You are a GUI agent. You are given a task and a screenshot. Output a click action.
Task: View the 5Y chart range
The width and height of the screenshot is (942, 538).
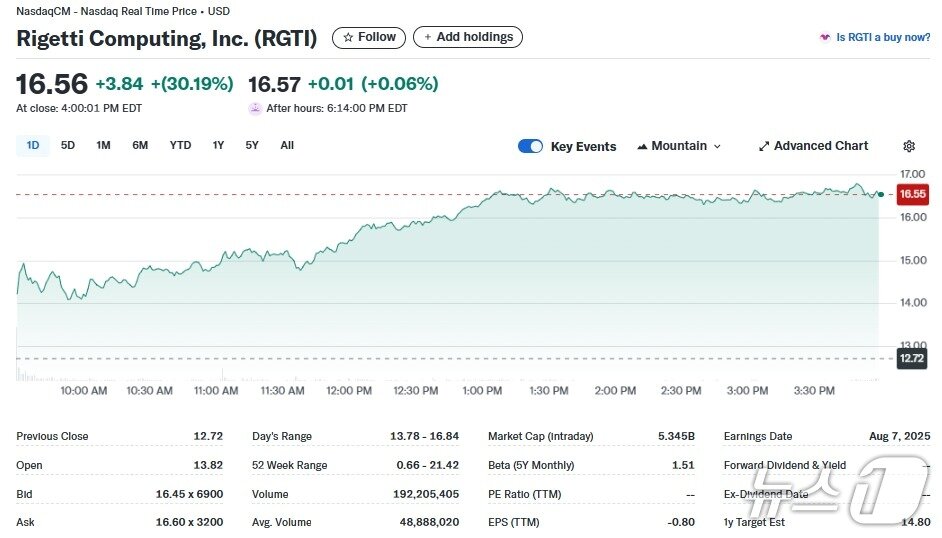click(x=252, y=146)
